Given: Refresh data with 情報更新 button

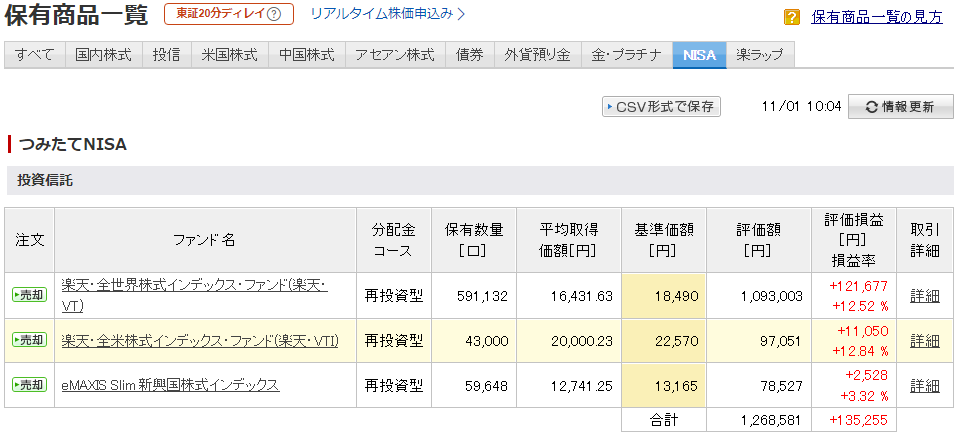Looking at the screenshot, I should [900, 107].
